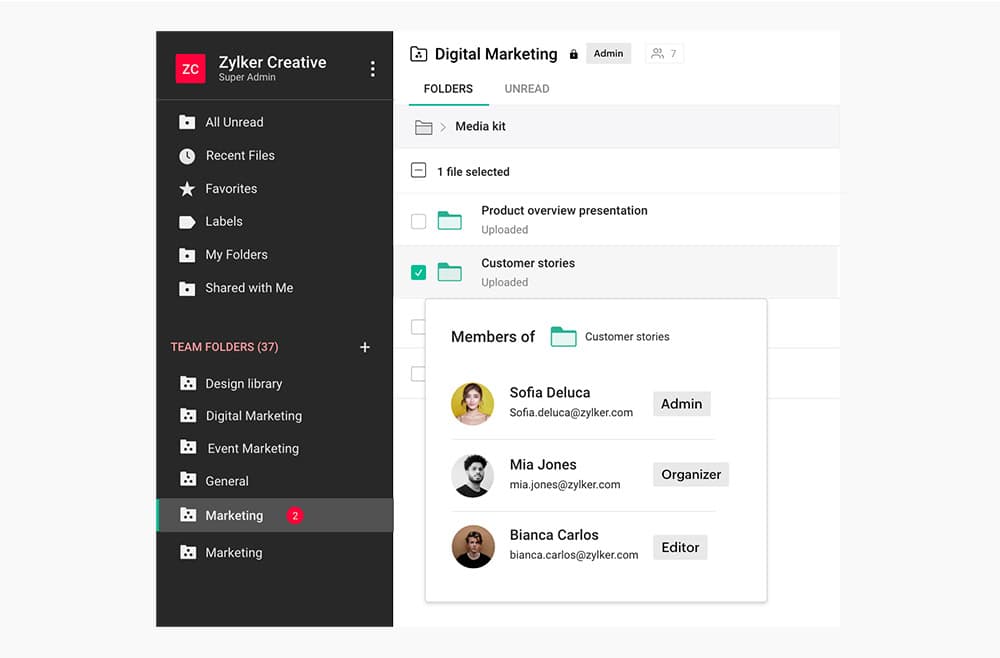Open Bianca Carlos's Editor role selector
The height and width of the screenshot is (658, 1000).
680,547
